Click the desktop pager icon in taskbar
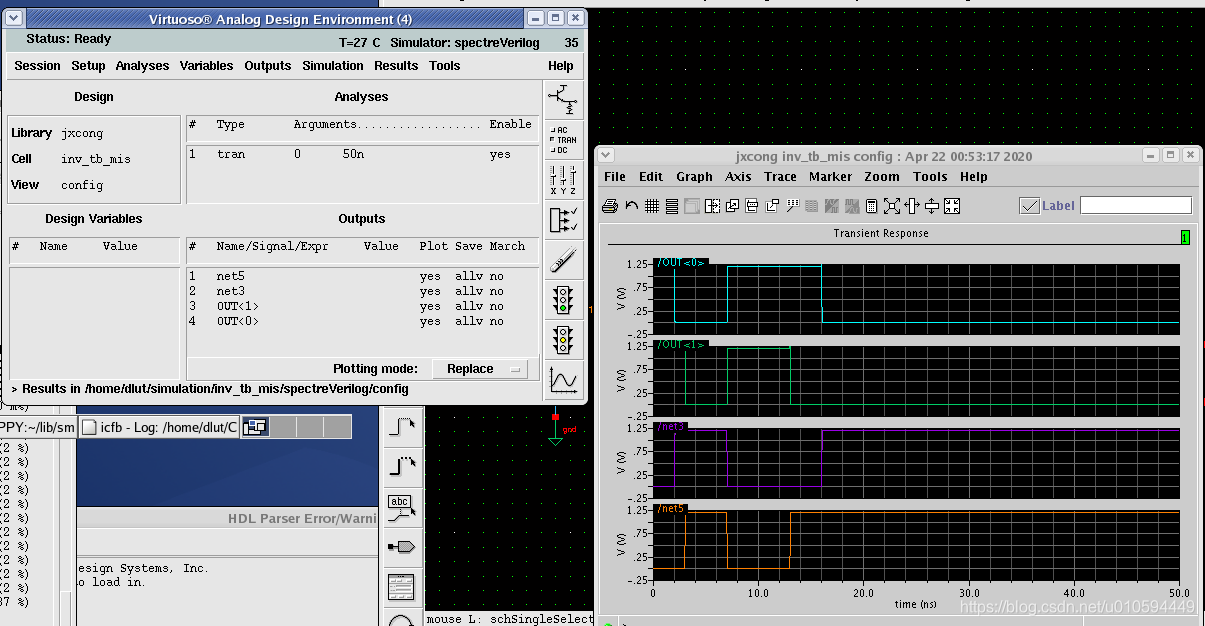The image size is (1205, 626). (x=255, y=427)
